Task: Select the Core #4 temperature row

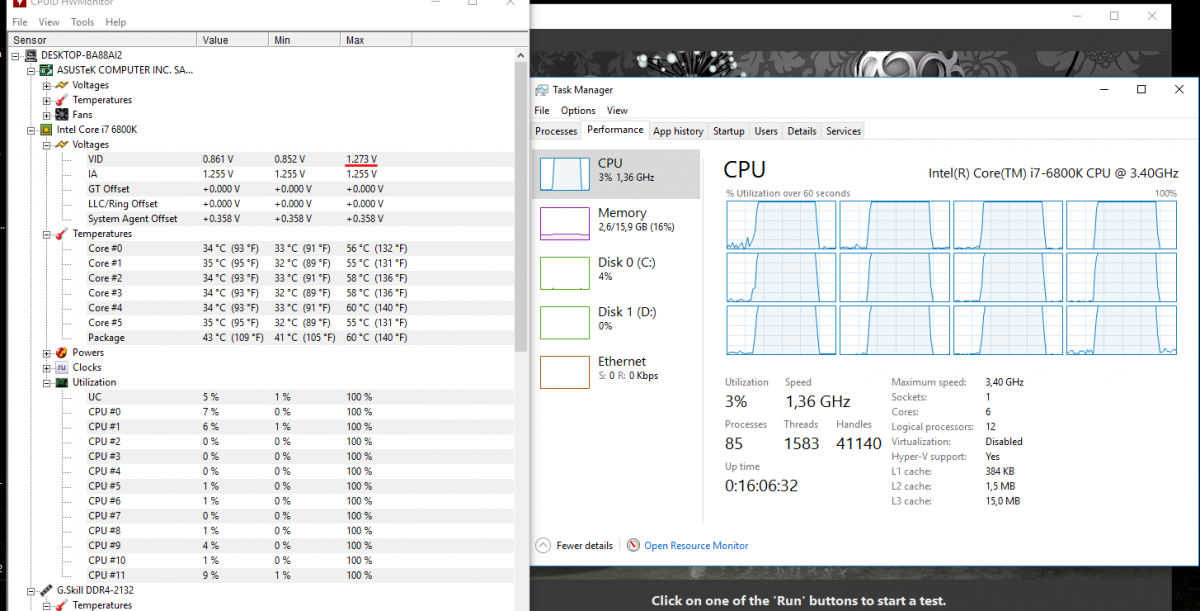Action: tap(261, 308)
